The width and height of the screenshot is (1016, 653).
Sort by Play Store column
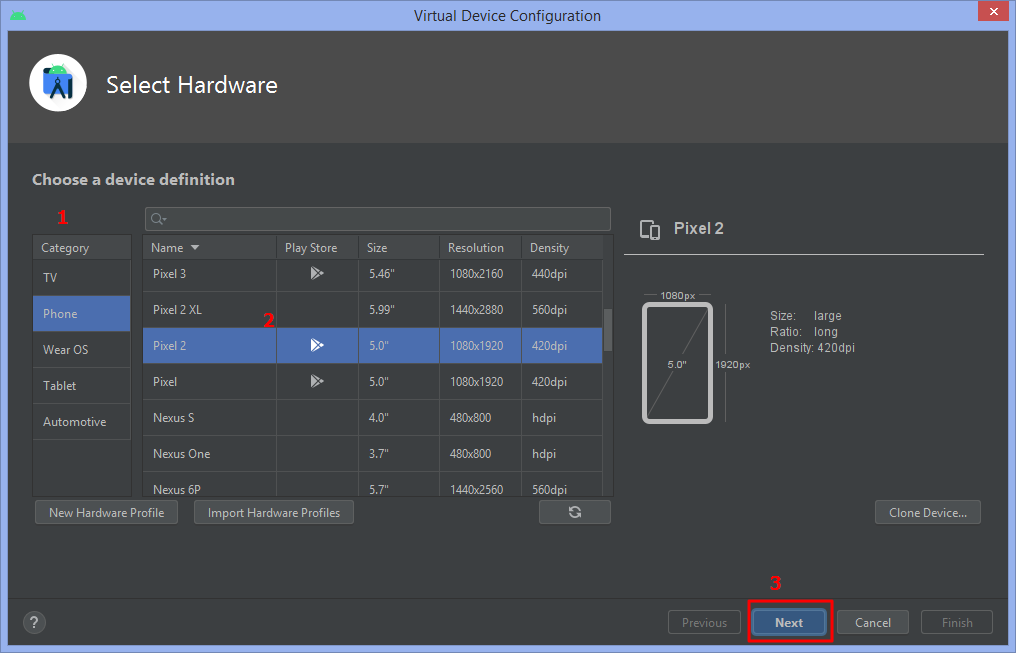tap(318, 247)
